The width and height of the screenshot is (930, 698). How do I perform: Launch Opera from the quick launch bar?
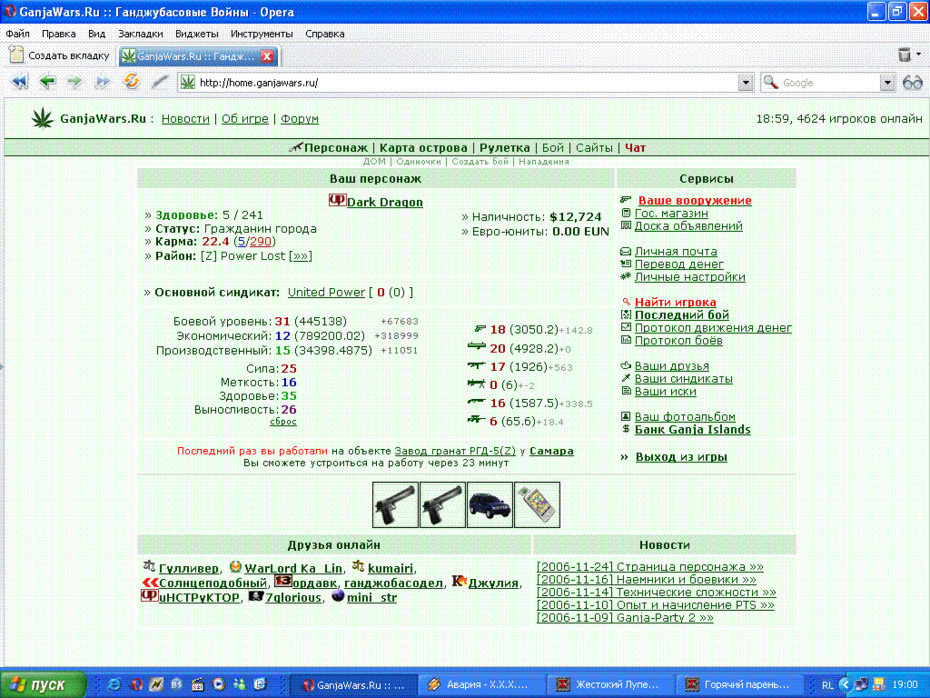click(136, 684)
